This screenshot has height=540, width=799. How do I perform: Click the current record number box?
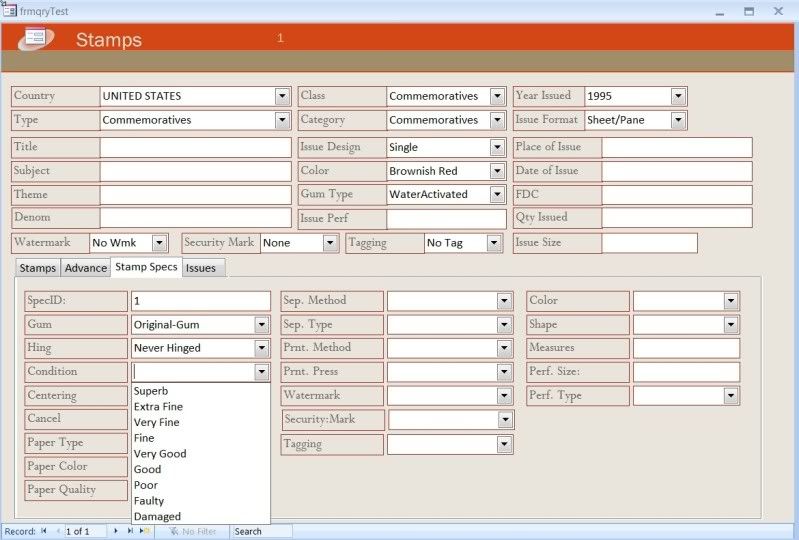(x=85, y=531)
